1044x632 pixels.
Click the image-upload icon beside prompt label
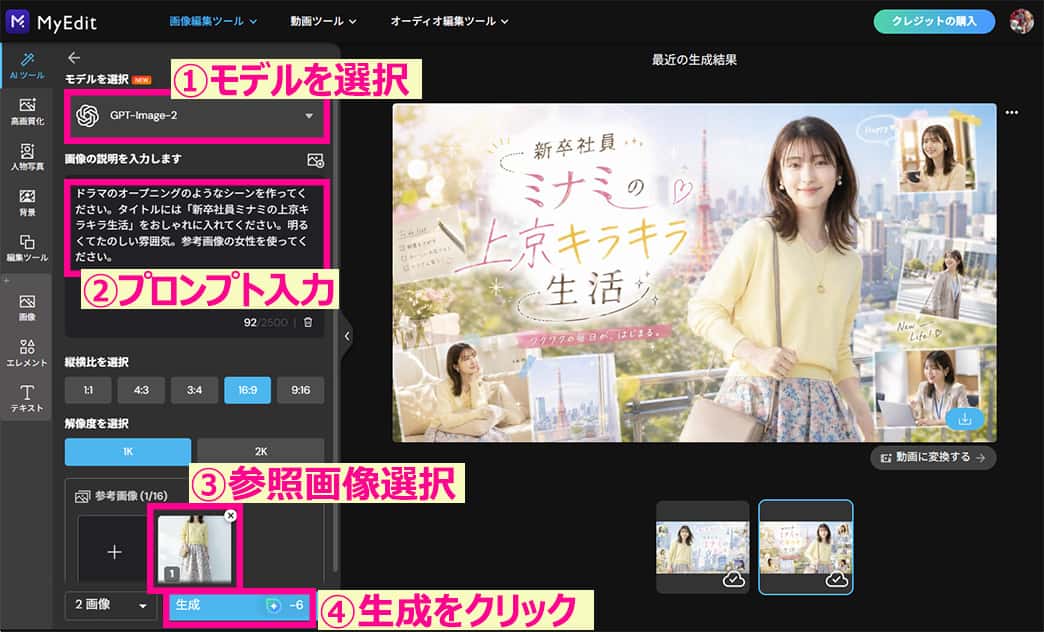pos(316,160)
